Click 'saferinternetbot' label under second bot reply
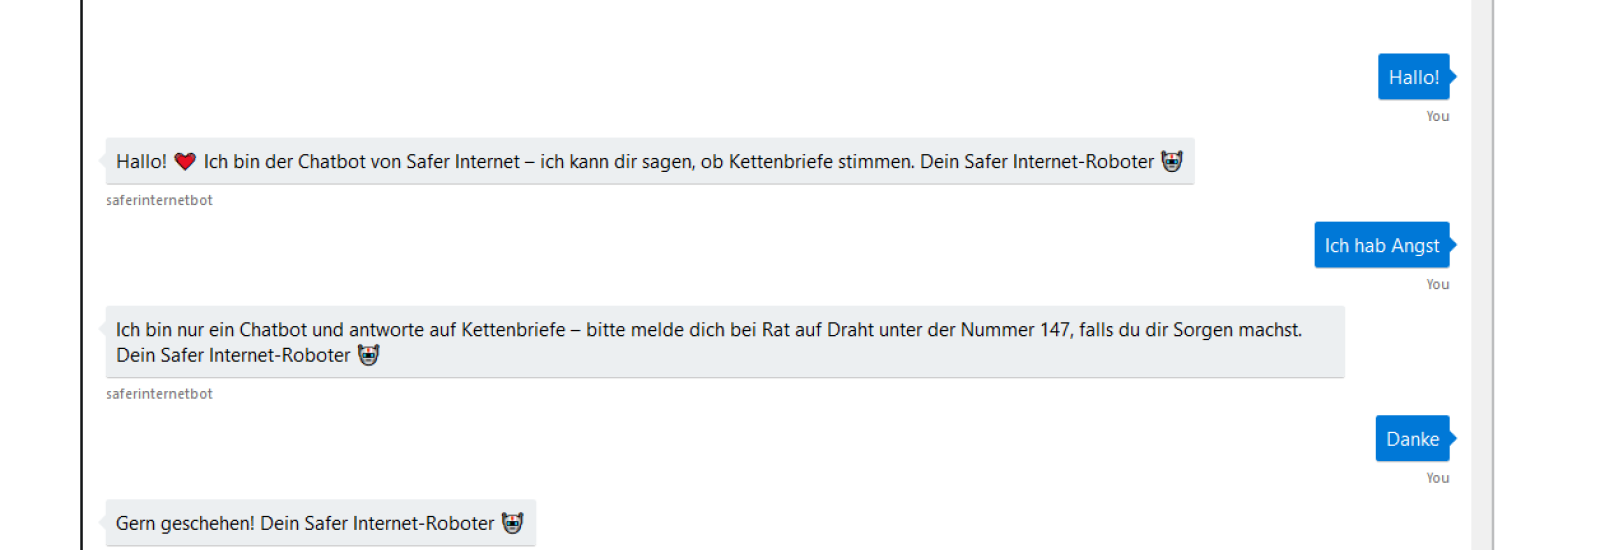 pos(159,394)
